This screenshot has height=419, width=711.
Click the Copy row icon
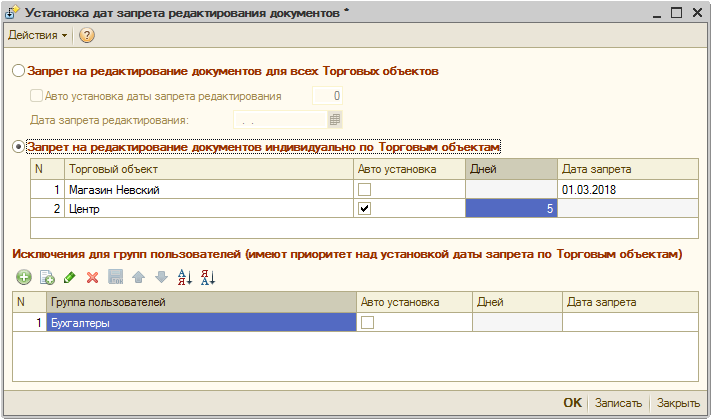47,277
